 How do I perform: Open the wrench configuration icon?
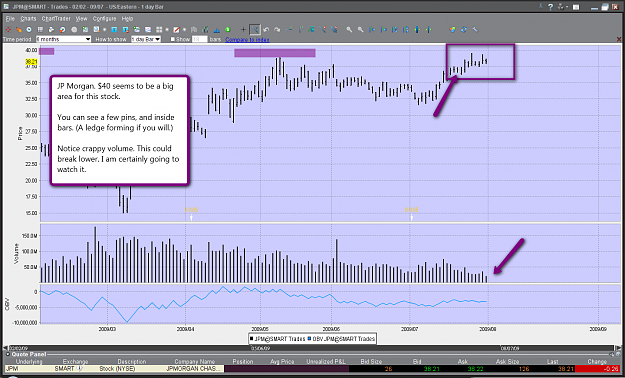[x=475, y=30]
